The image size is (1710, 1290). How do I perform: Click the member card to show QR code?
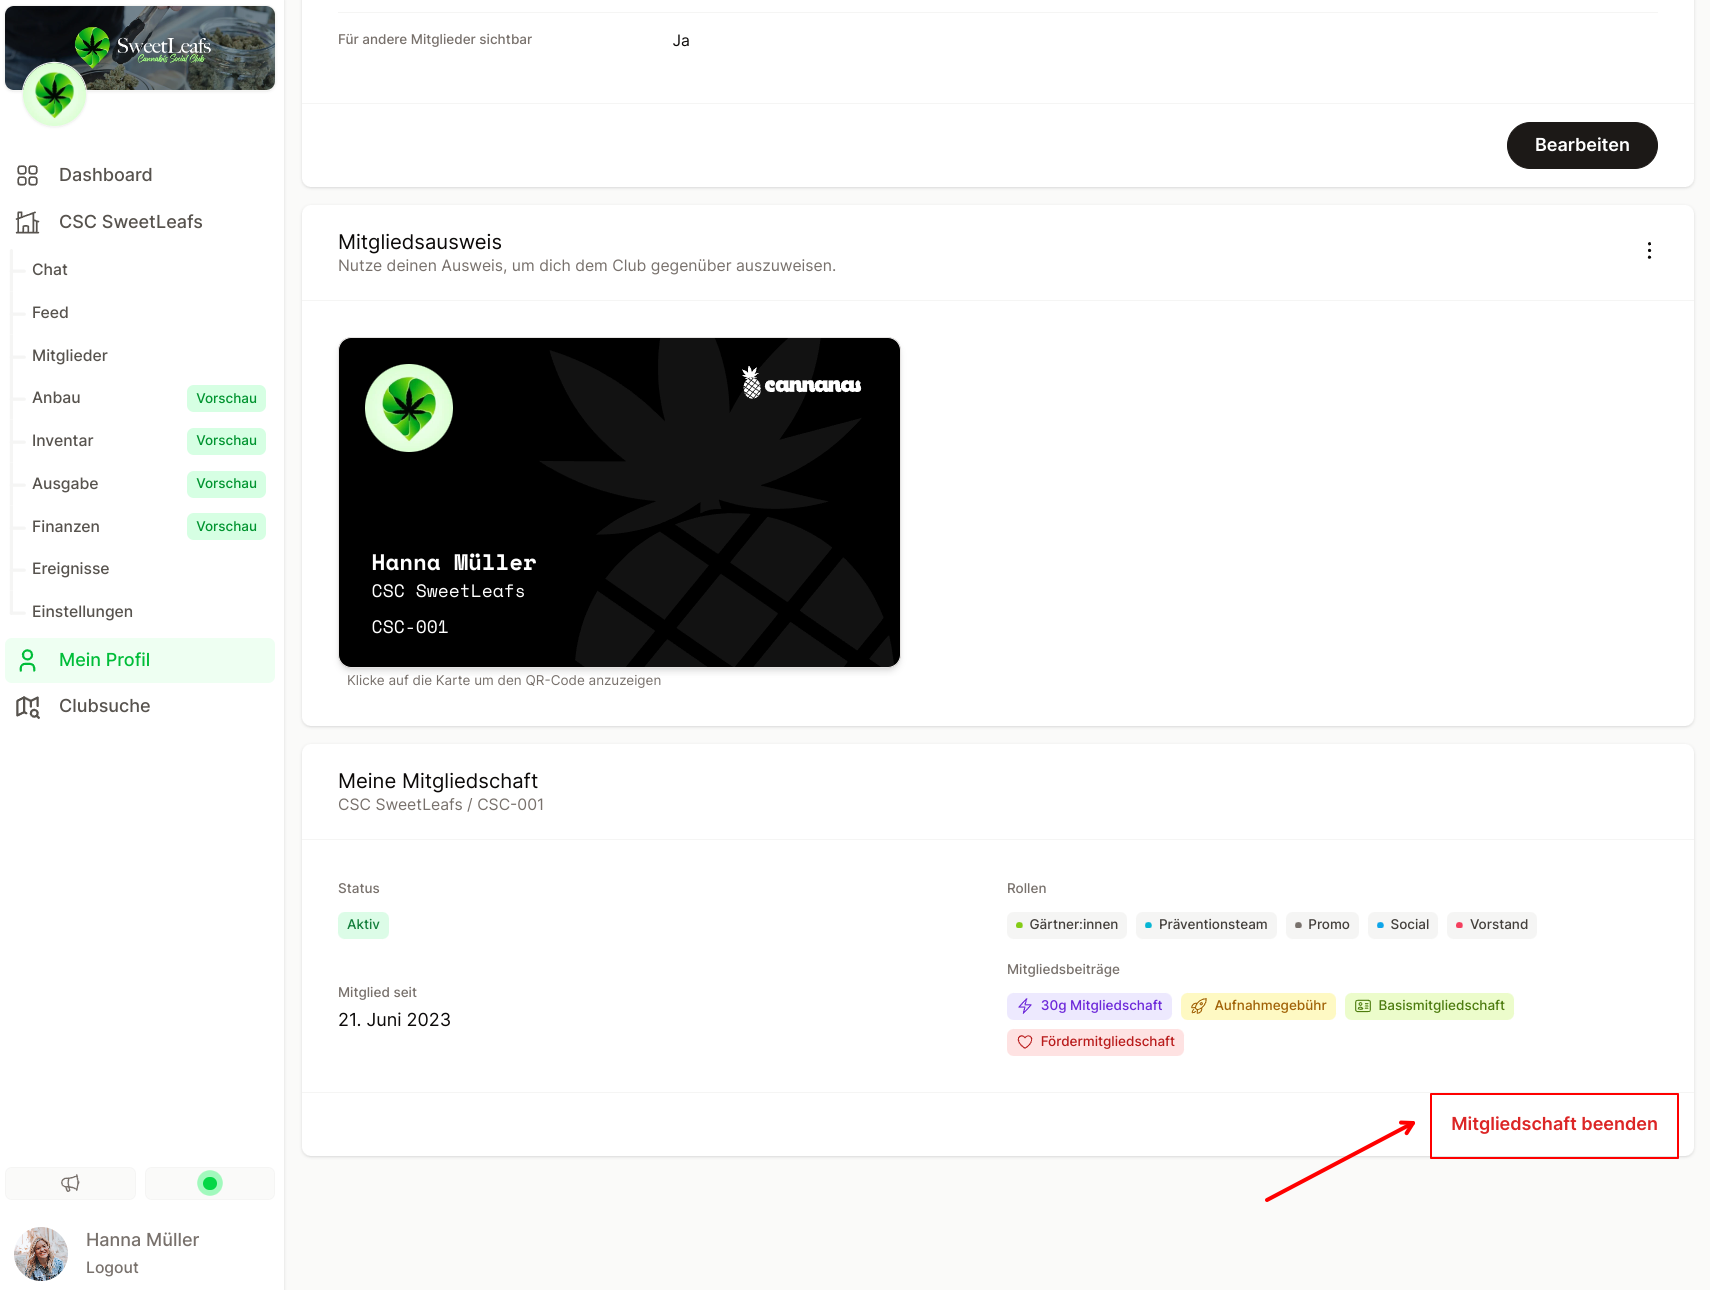(x=619, y=502)
